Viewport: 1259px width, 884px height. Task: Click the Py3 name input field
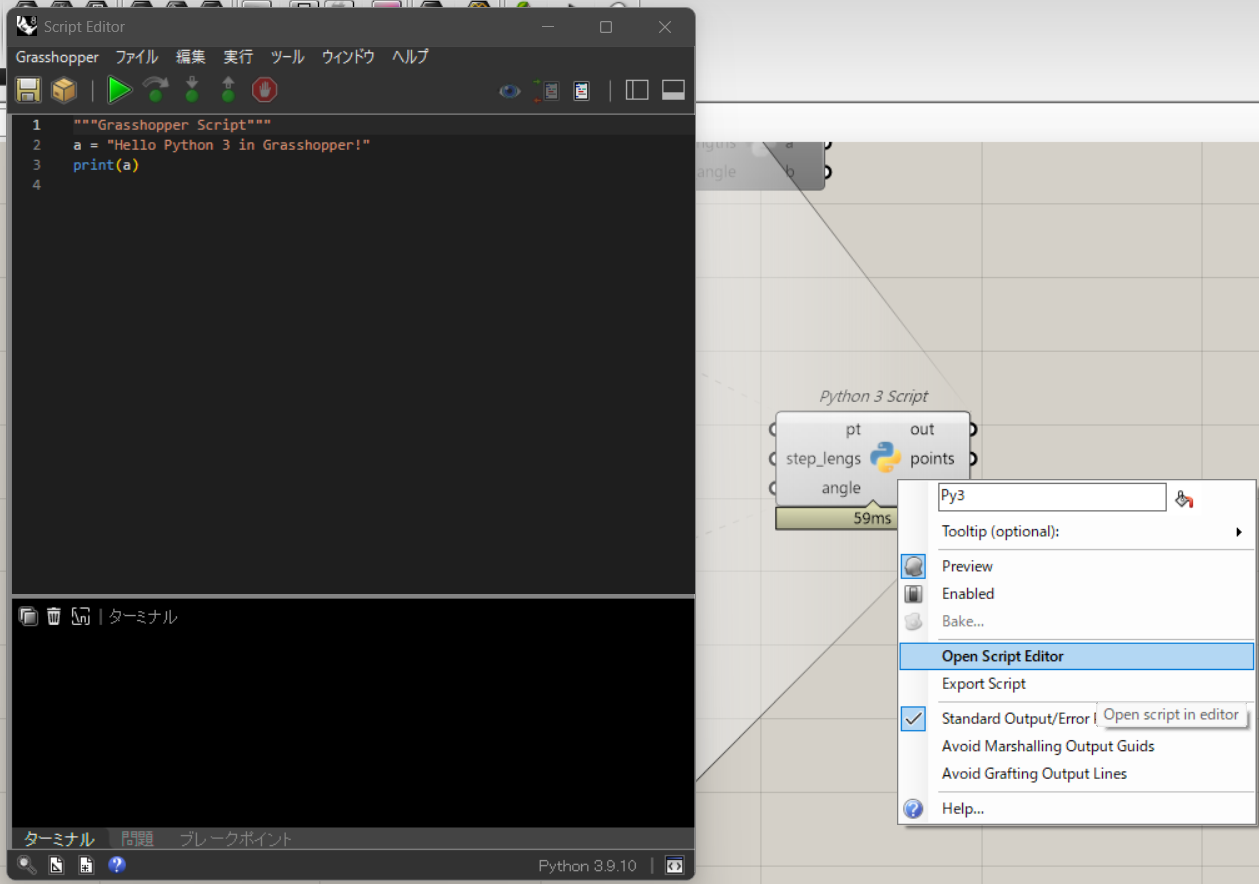click(1051, 497)
